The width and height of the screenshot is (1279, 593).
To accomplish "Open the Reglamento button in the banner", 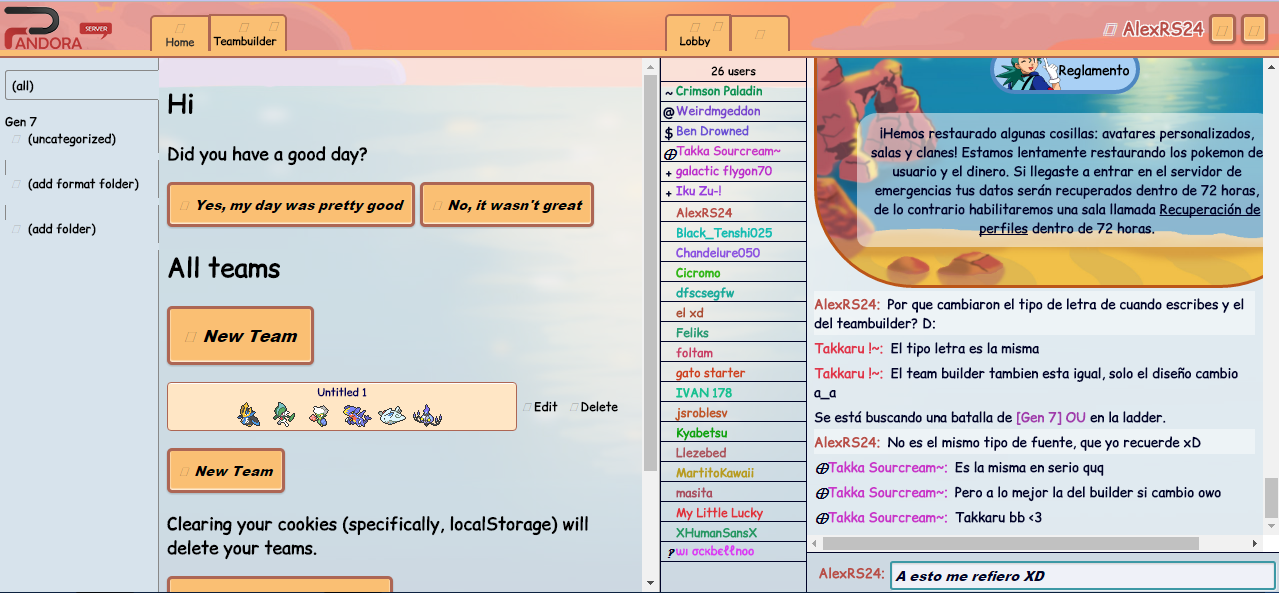I will coord(1066,71).
